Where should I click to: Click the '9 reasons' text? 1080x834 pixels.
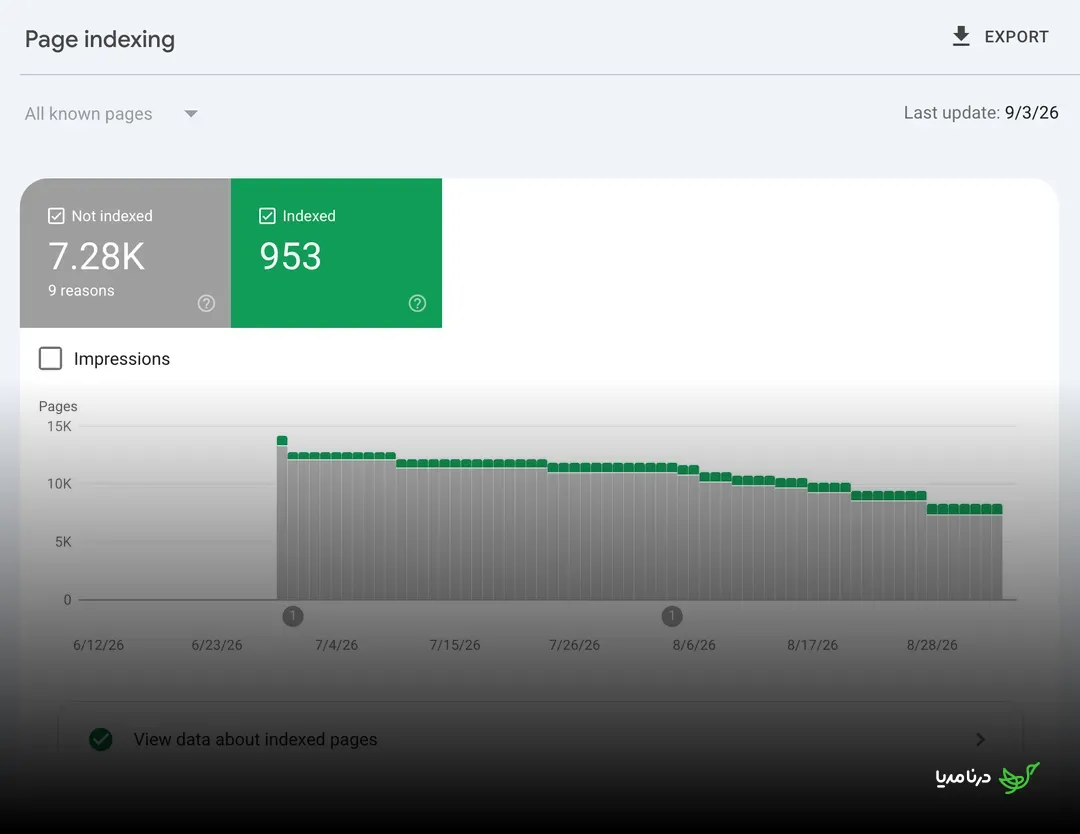click(81, 291)
